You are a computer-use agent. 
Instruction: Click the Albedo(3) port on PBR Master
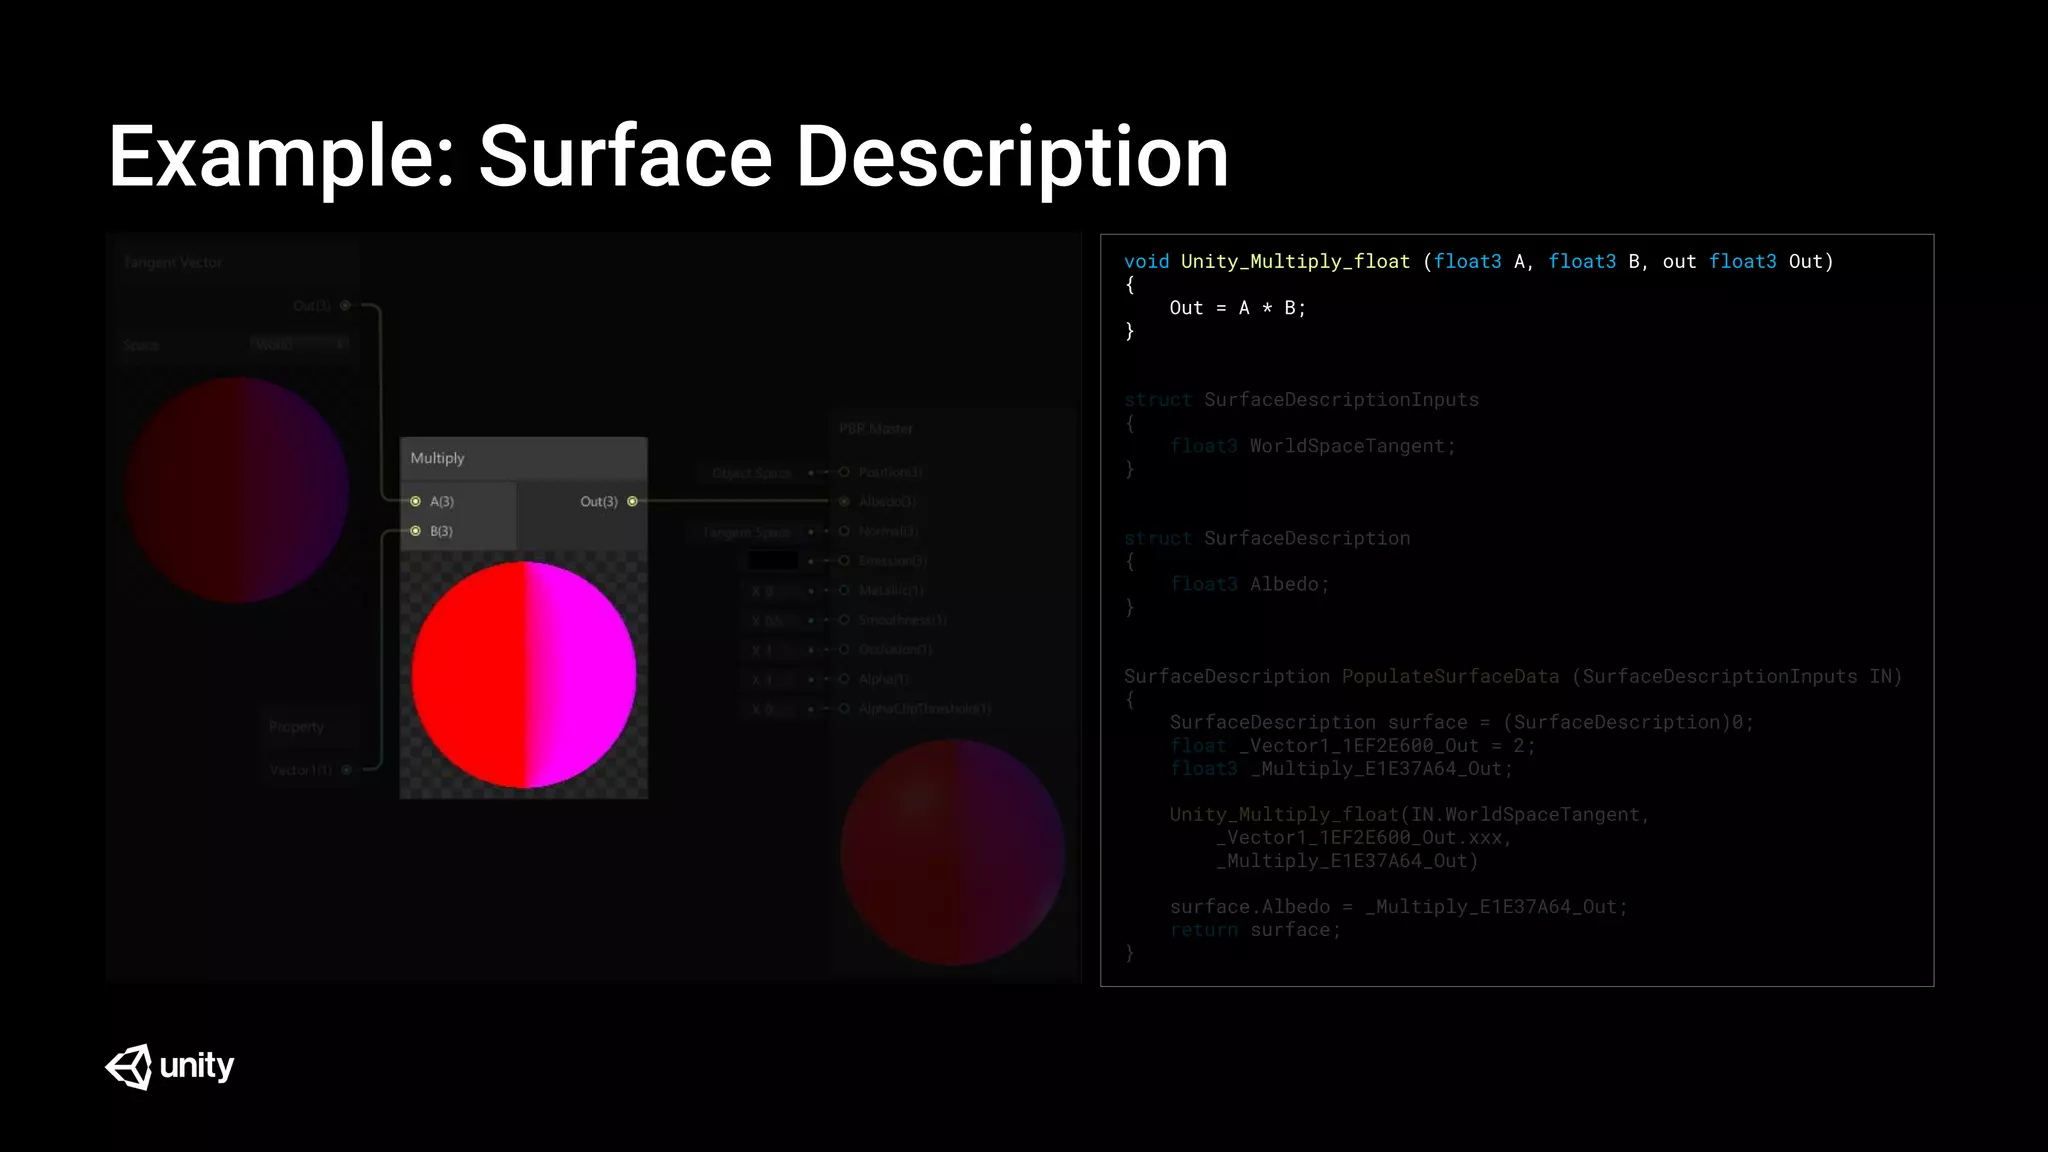844,501
